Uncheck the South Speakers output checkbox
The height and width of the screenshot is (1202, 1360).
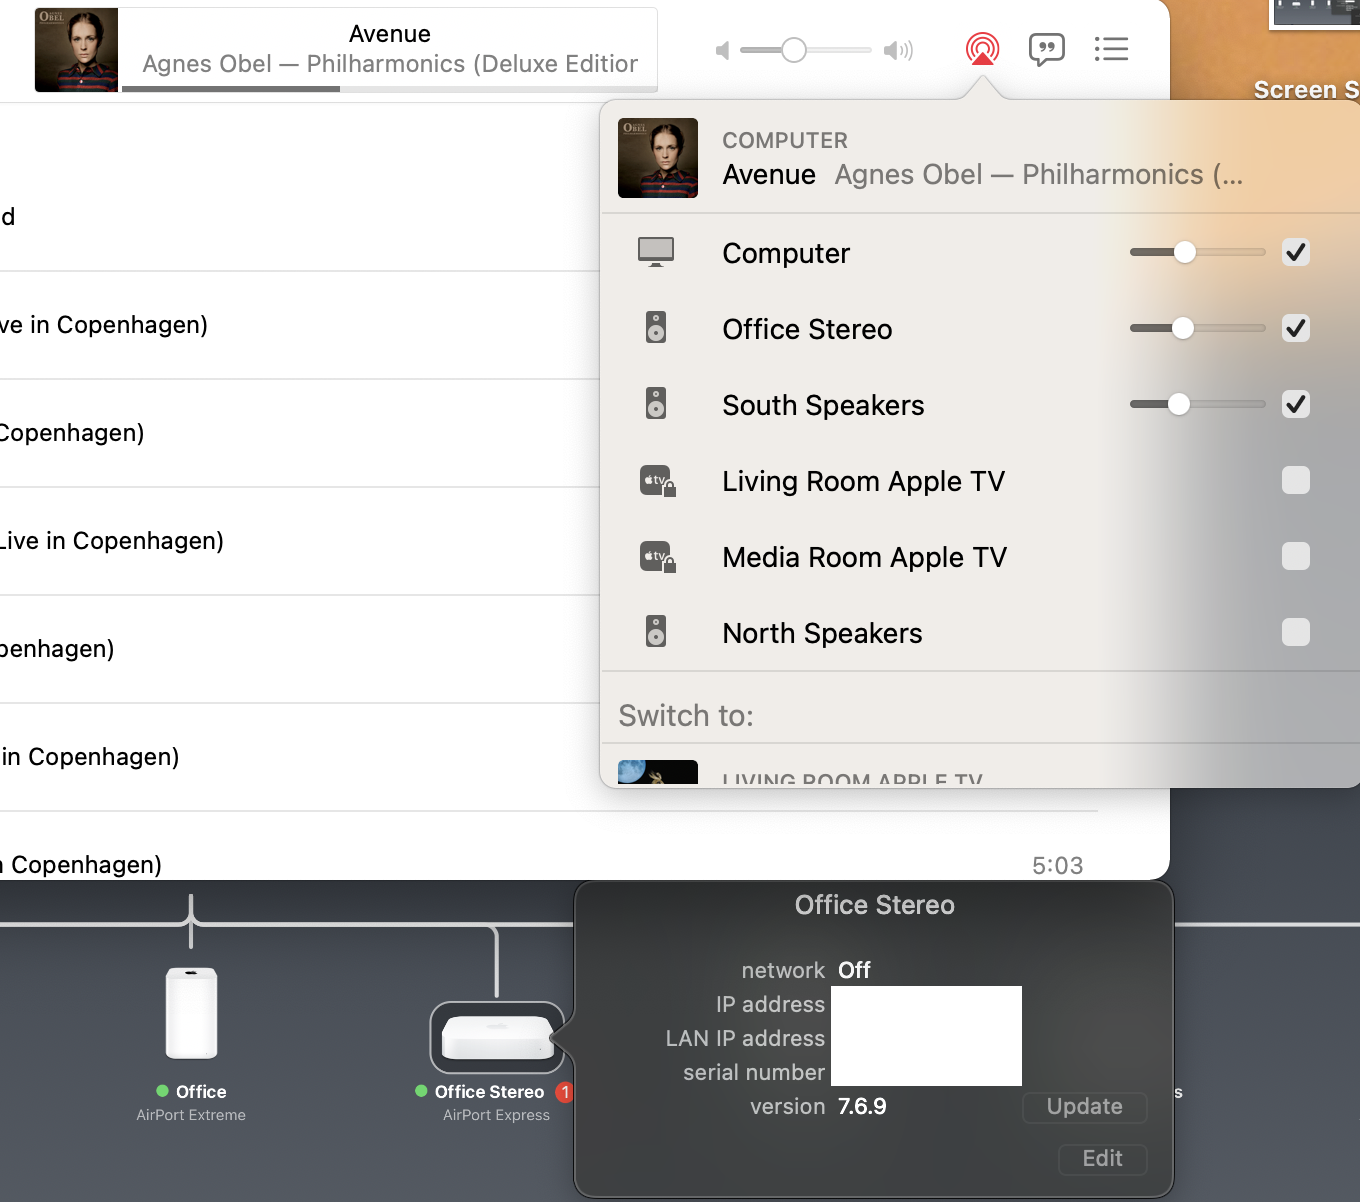[1296, 404]
